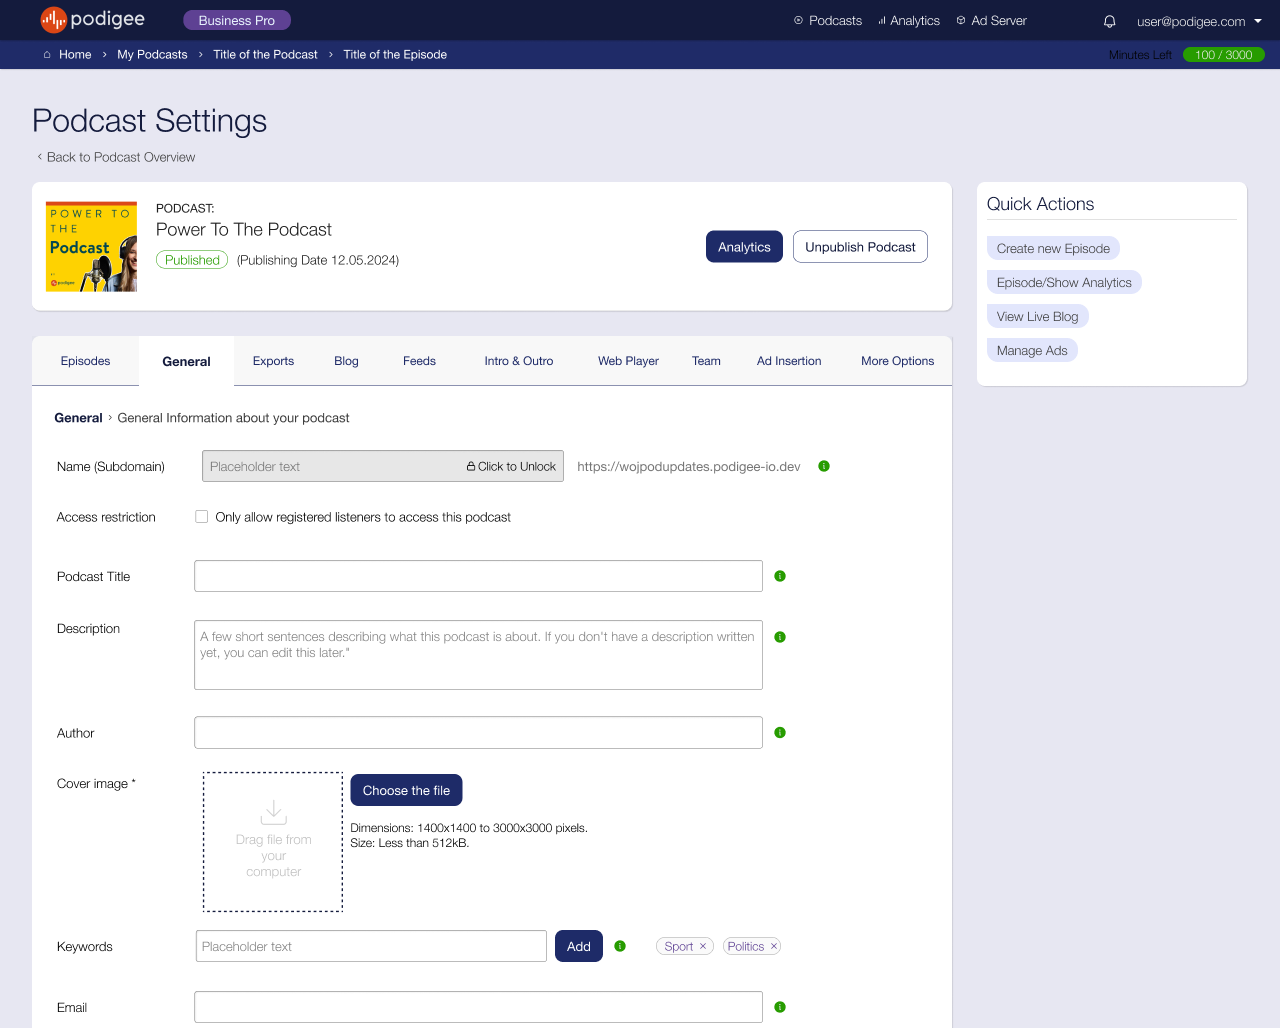1280x1028 pixels.
Task: Enable registered listeners only checkbox
Action: (x=202, y=517)
